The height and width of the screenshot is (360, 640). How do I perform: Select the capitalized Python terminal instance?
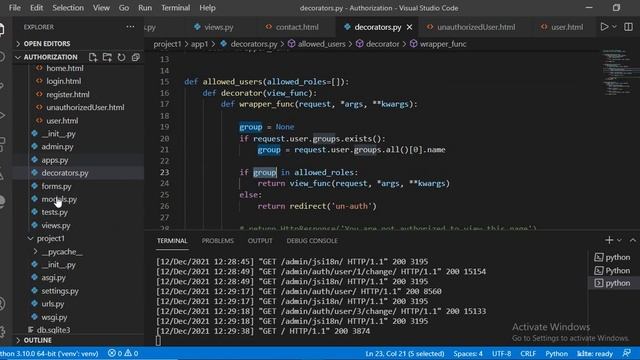612,271
